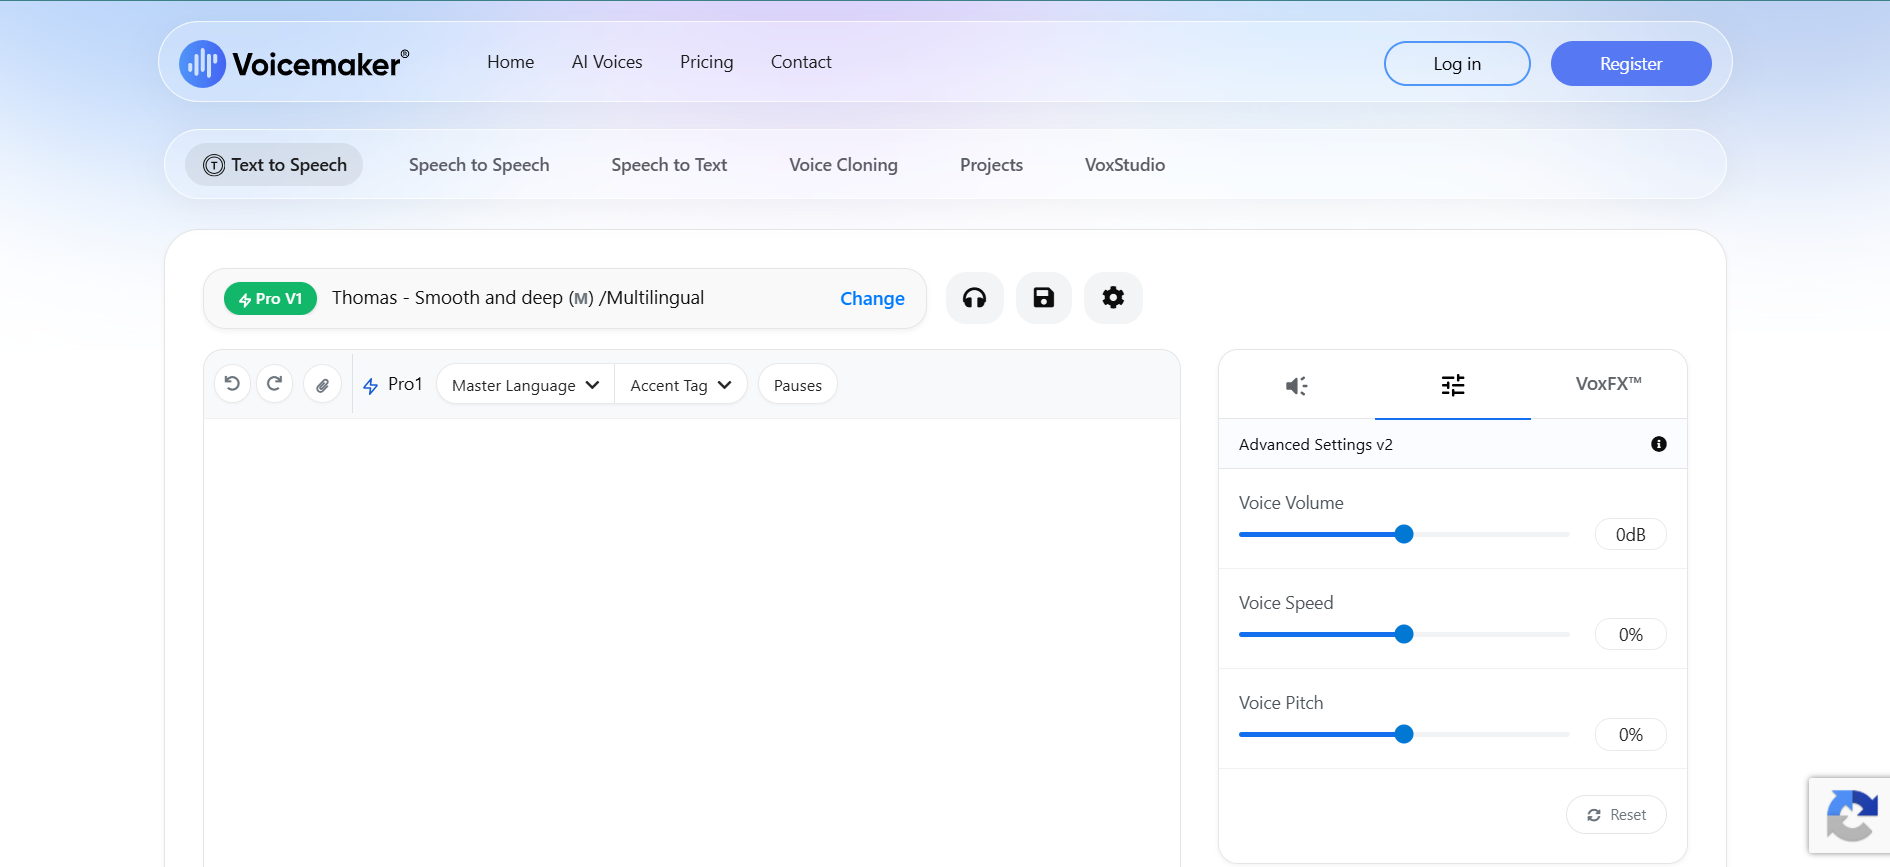This screenshot has width=1890, height=867.
Task: Select the Text to Speech tab
Action: click(275, 165)
